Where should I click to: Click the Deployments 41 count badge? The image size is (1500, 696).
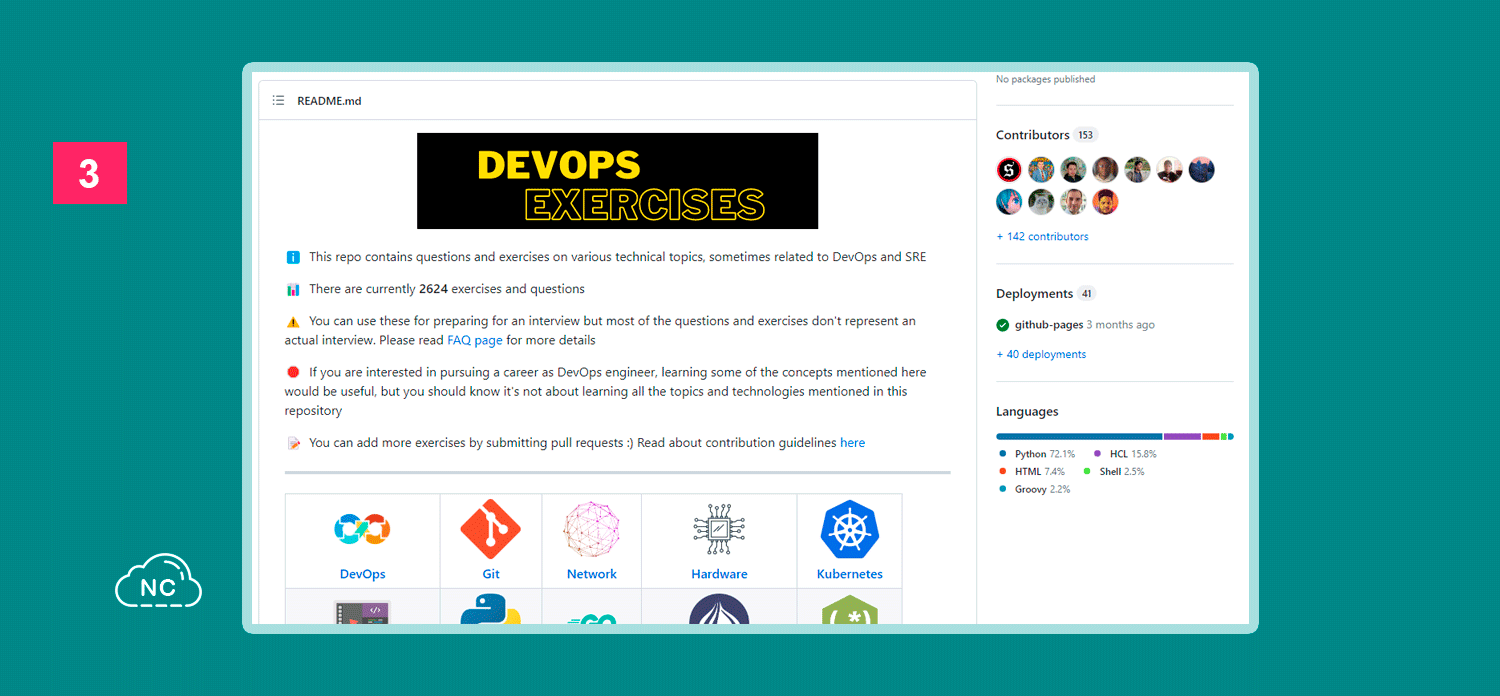pos(1087,294)
